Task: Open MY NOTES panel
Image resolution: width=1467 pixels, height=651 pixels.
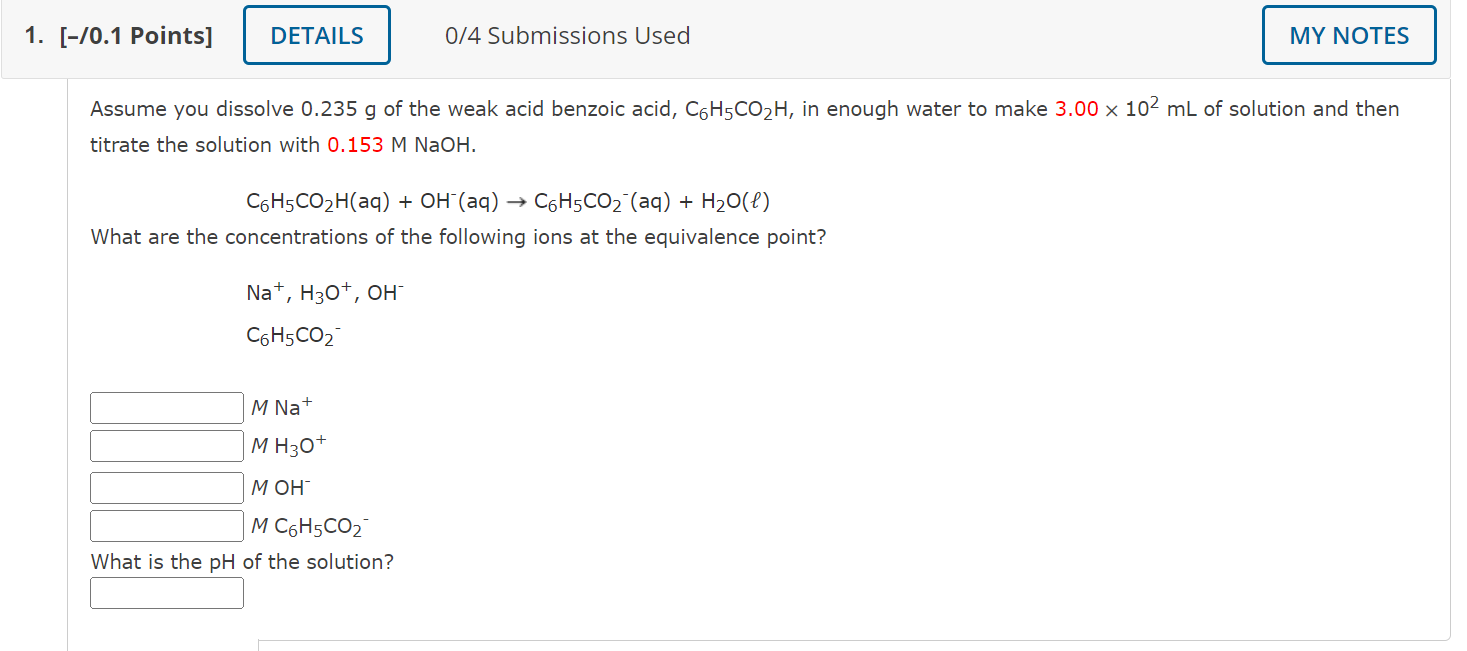Action: pos(1348,34)
